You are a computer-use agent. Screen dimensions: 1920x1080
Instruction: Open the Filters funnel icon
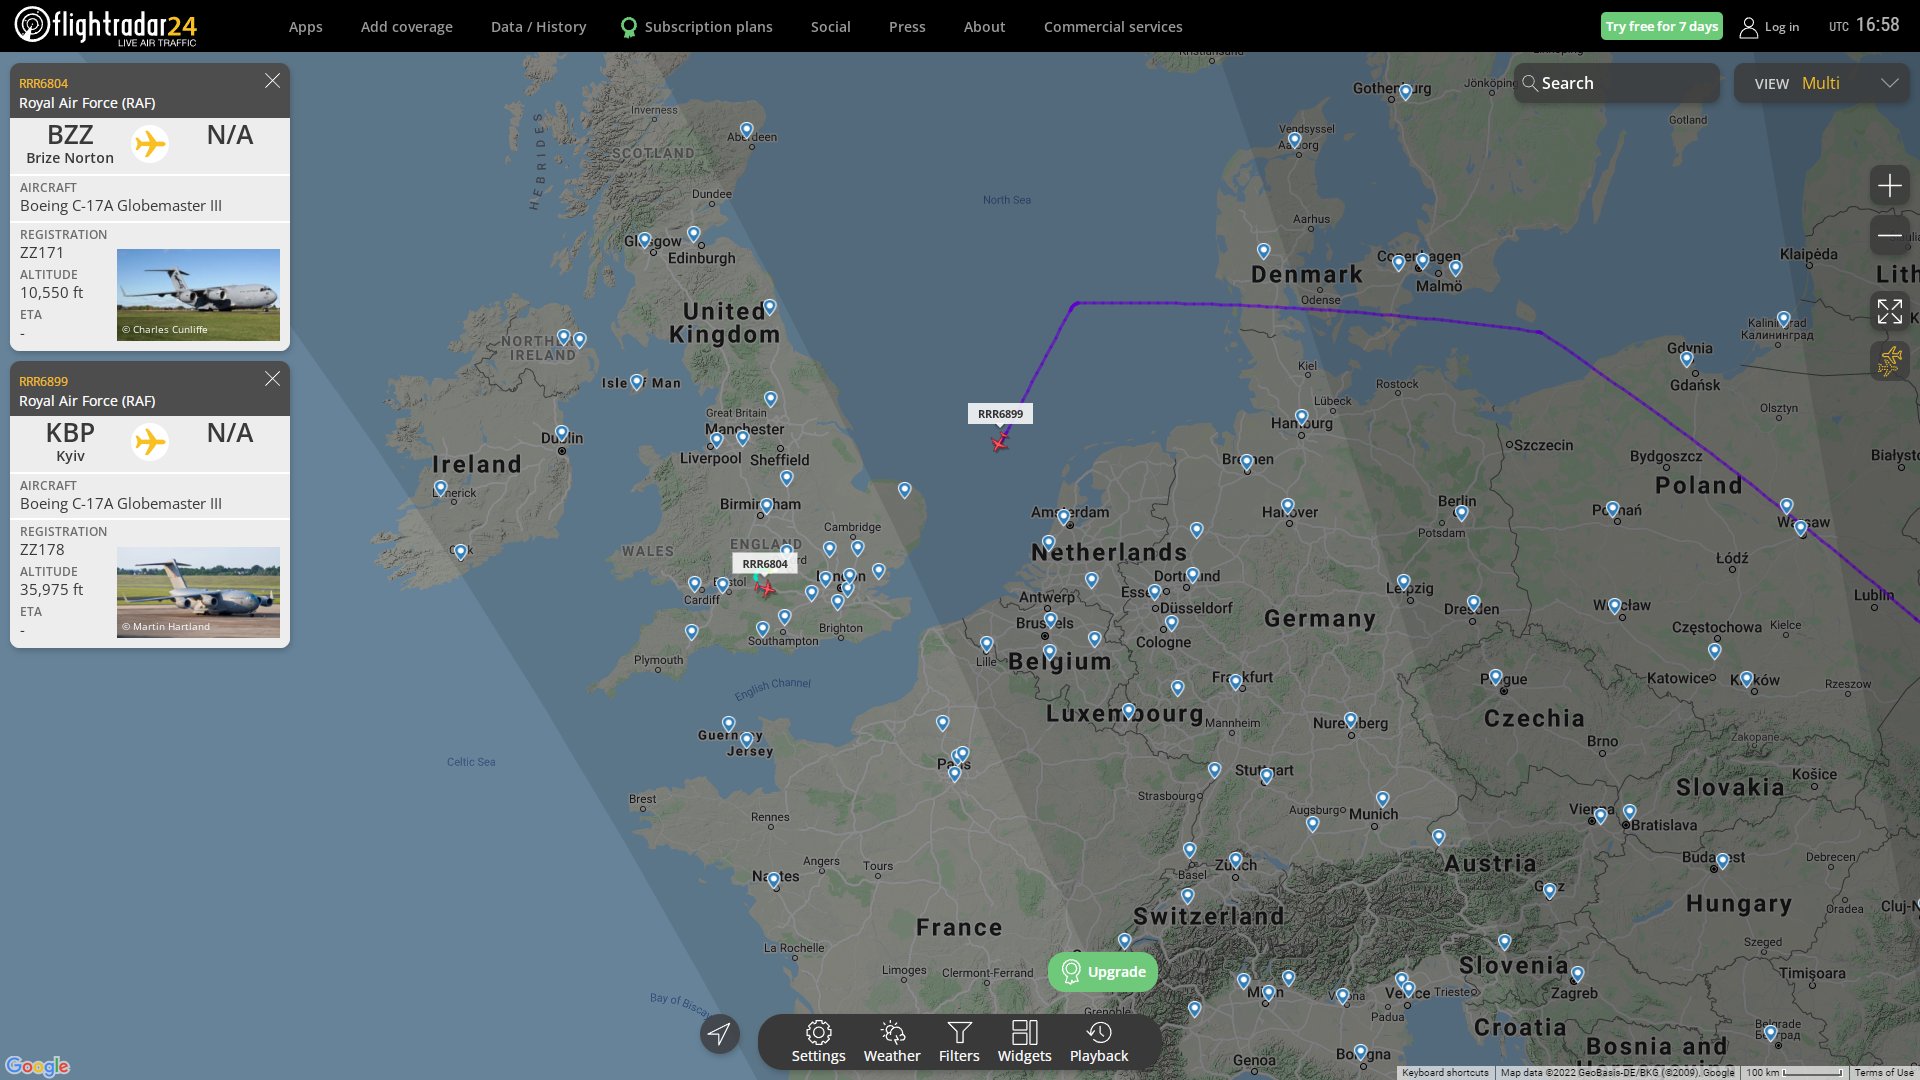(959, 1042)
